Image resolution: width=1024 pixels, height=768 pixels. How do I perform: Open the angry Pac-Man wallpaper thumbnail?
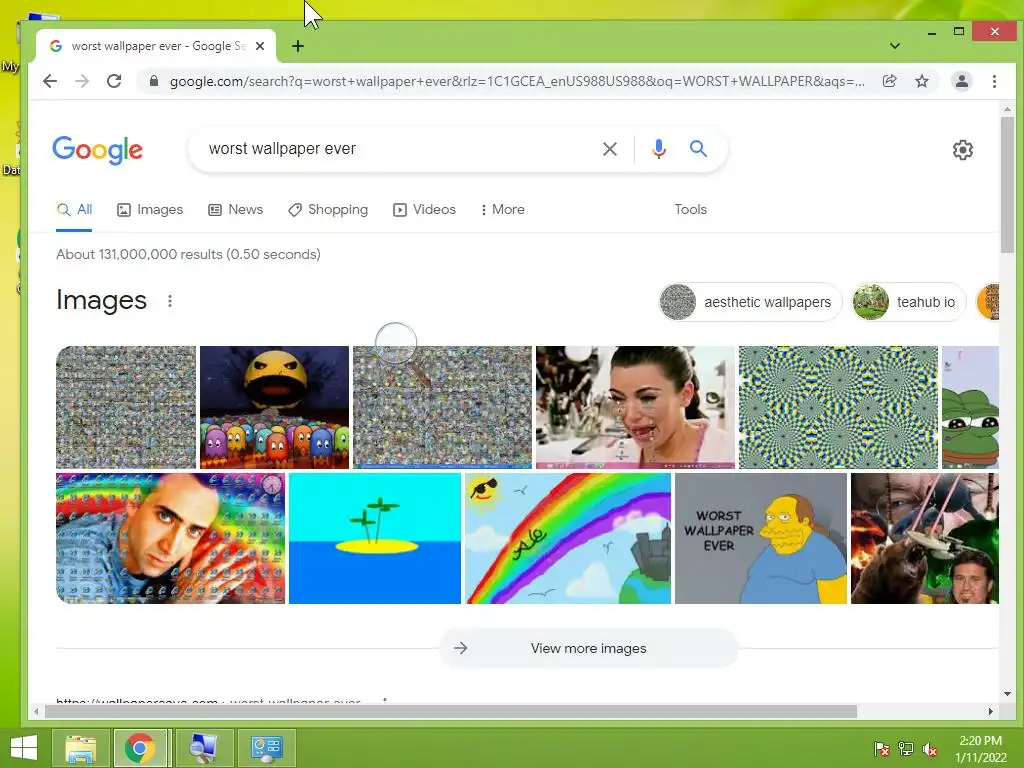[x=274, y=407]
